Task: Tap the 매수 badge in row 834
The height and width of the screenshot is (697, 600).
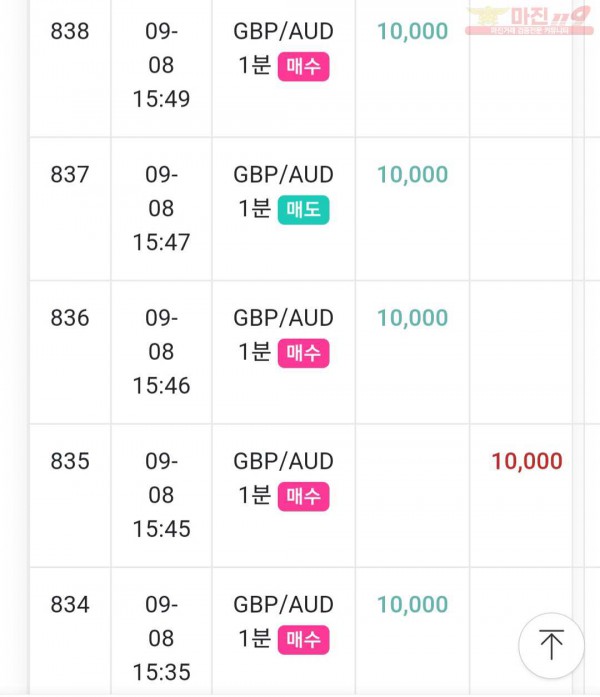Action: (304, 640)
